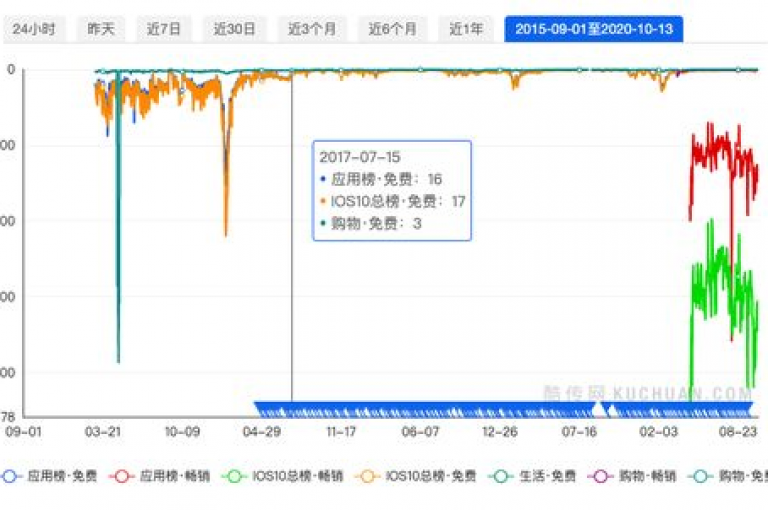768x510 pixels.
Task: Click the 06-07 x-axis label
Action: tap(420, 432)
